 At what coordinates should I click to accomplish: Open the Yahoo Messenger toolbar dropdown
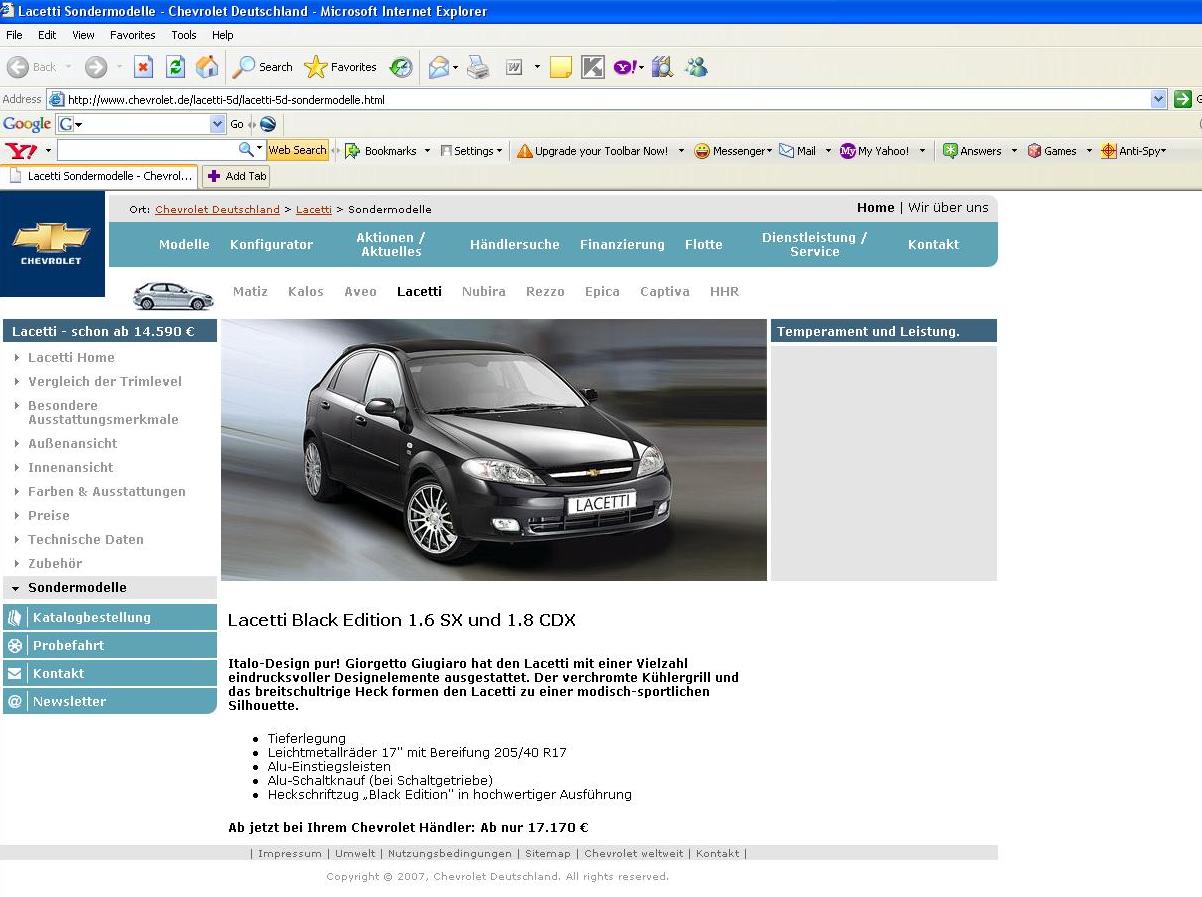[769, 151]
